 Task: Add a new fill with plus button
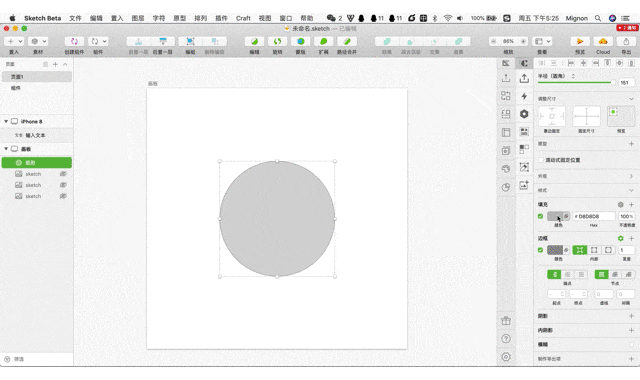(631, 204)
